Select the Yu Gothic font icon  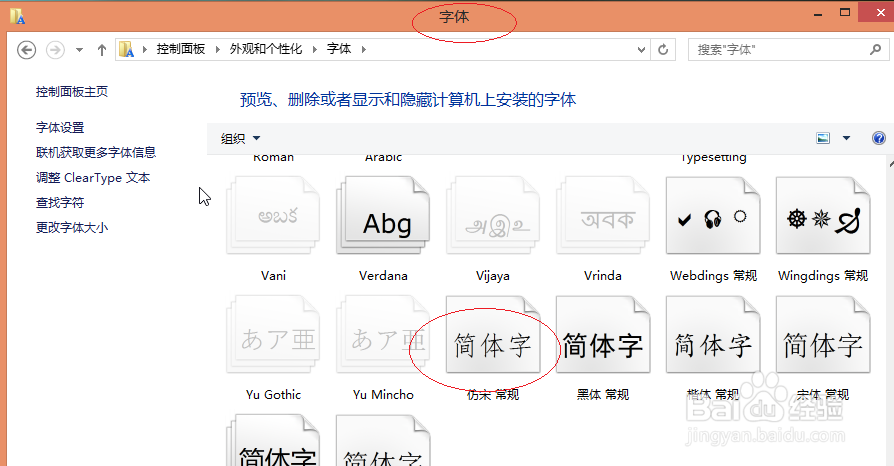(273, 334)
